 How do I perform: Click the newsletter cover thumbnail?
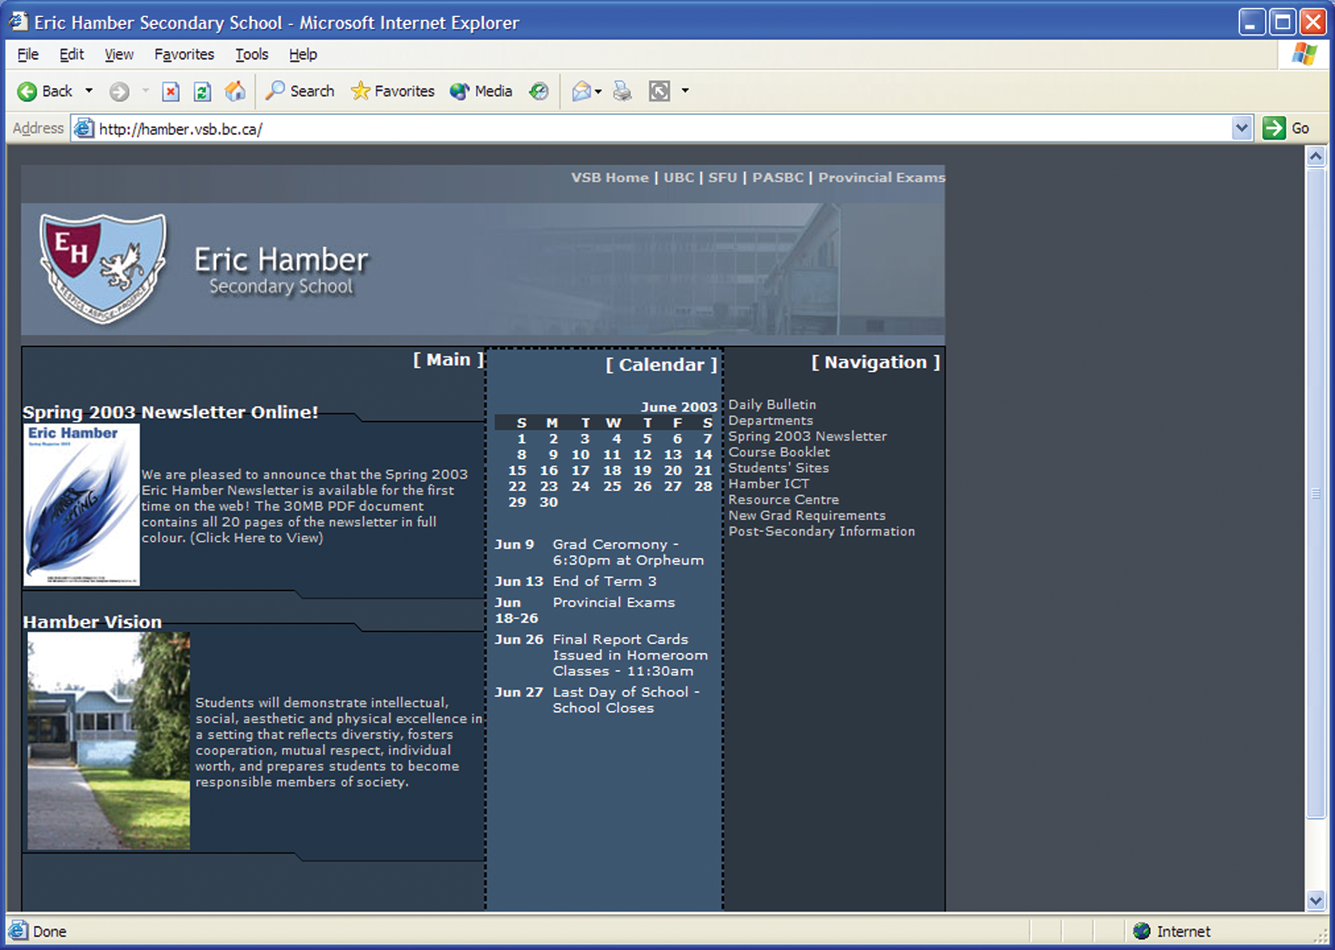tap(82, 505)
